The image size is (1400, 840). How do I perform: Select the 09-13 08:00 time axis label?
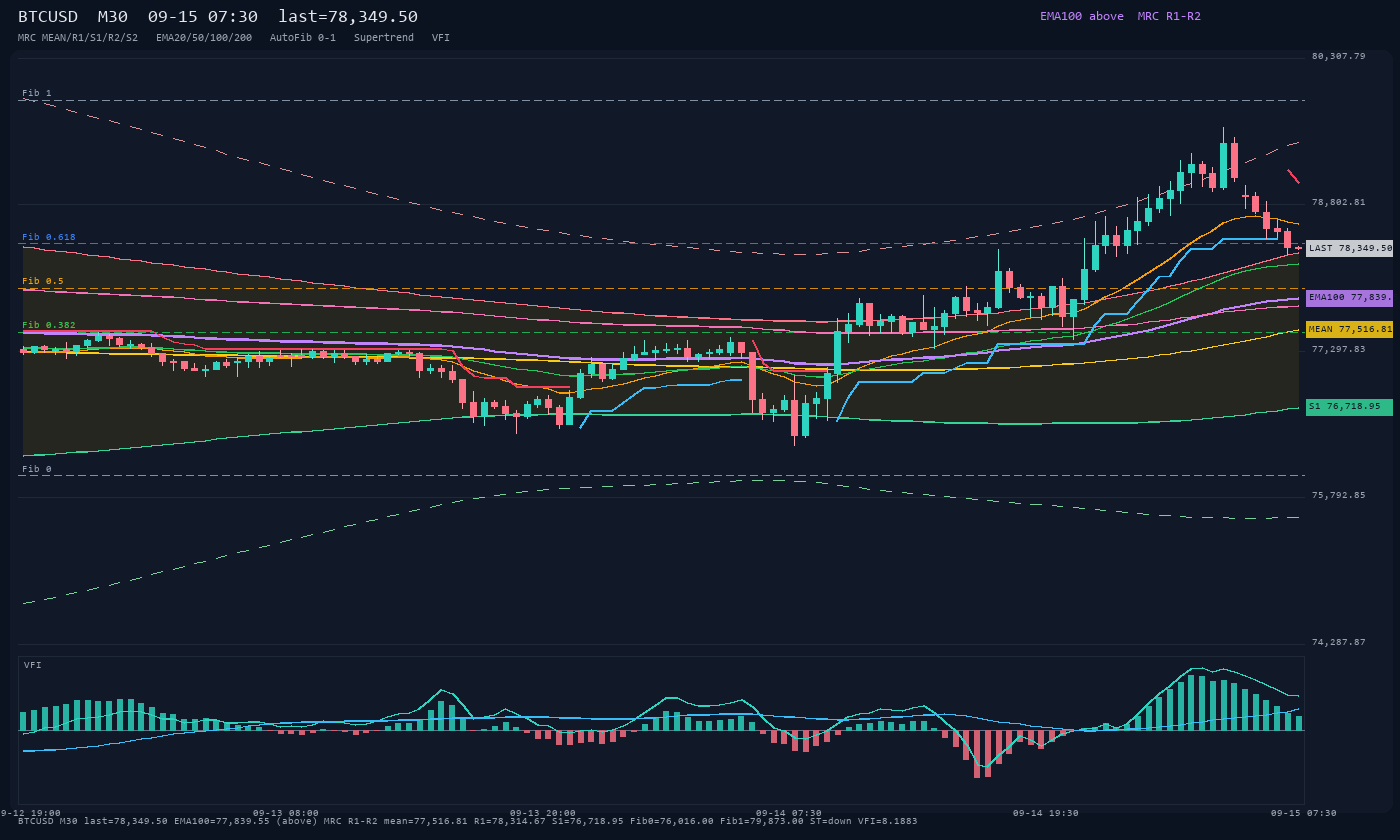[x=286, y=813]
